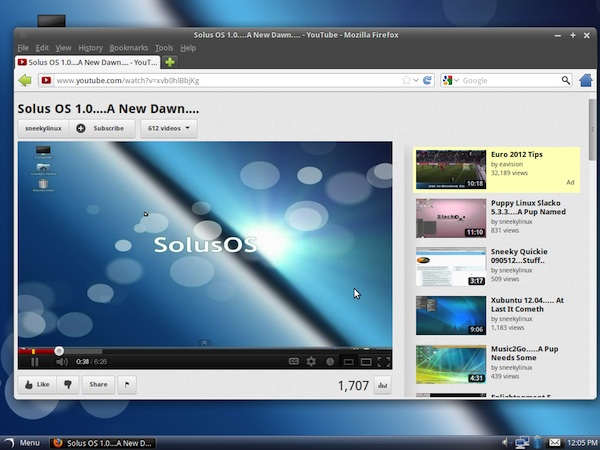This screenshot has width=600, height=450.
Task: Open the History menu
Action: click(x=90, y=48)
